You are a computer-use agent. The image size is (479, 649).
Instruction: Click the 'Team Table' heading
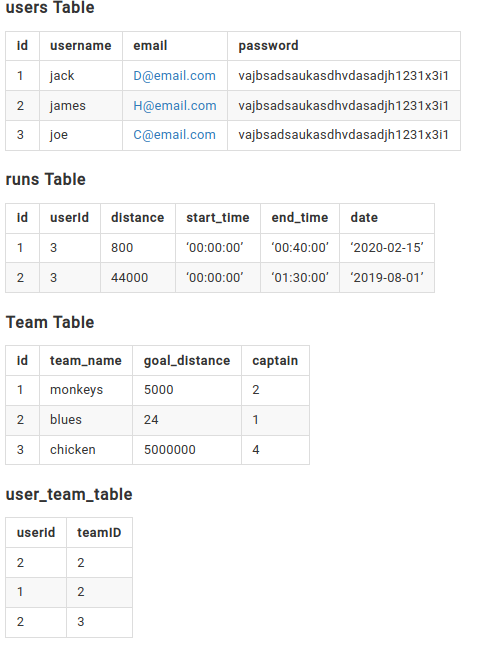pos(50,322)
